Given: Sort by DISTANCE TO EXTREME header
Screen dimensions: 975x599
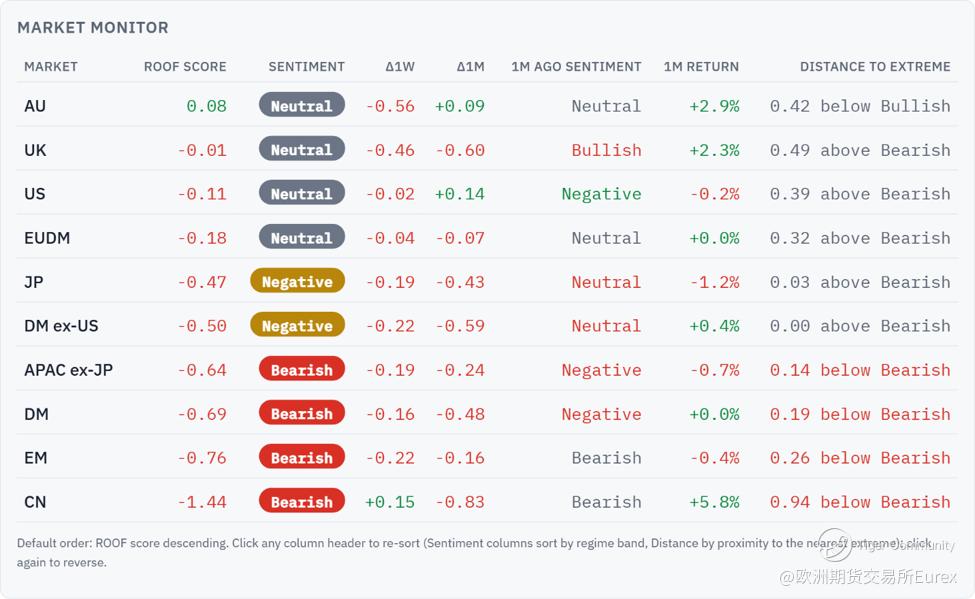Looking at the screenshot, I should click(875, 67).
